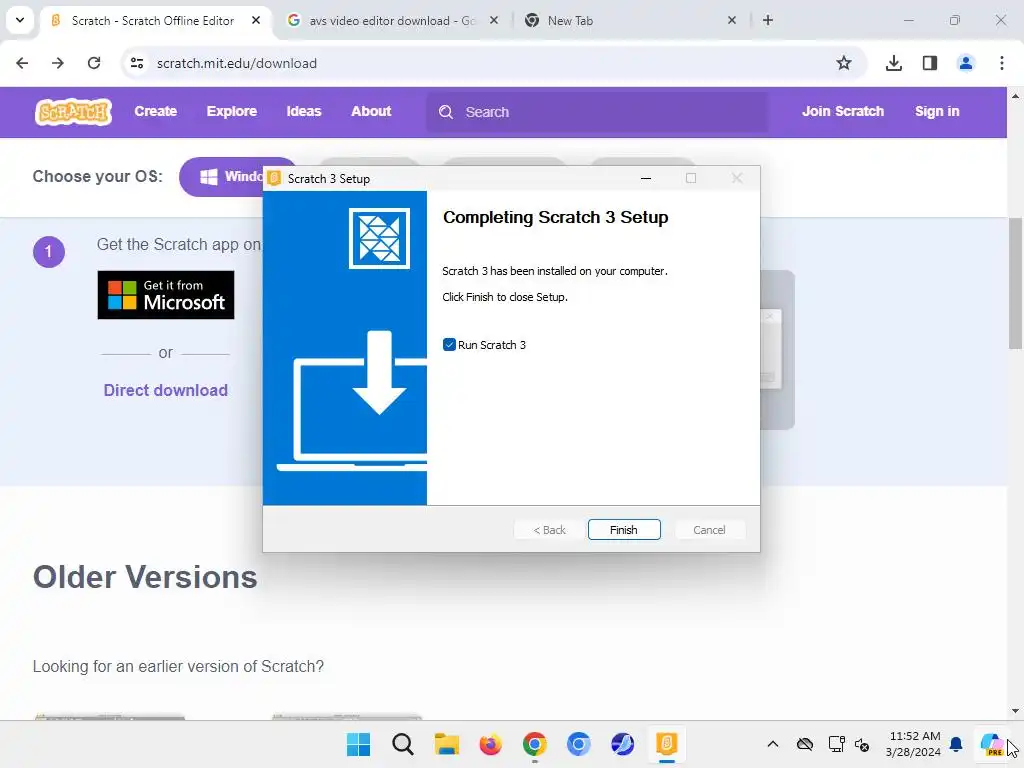Click the browser forward arrow
The image size is (1024, 768).
[58, 63]
